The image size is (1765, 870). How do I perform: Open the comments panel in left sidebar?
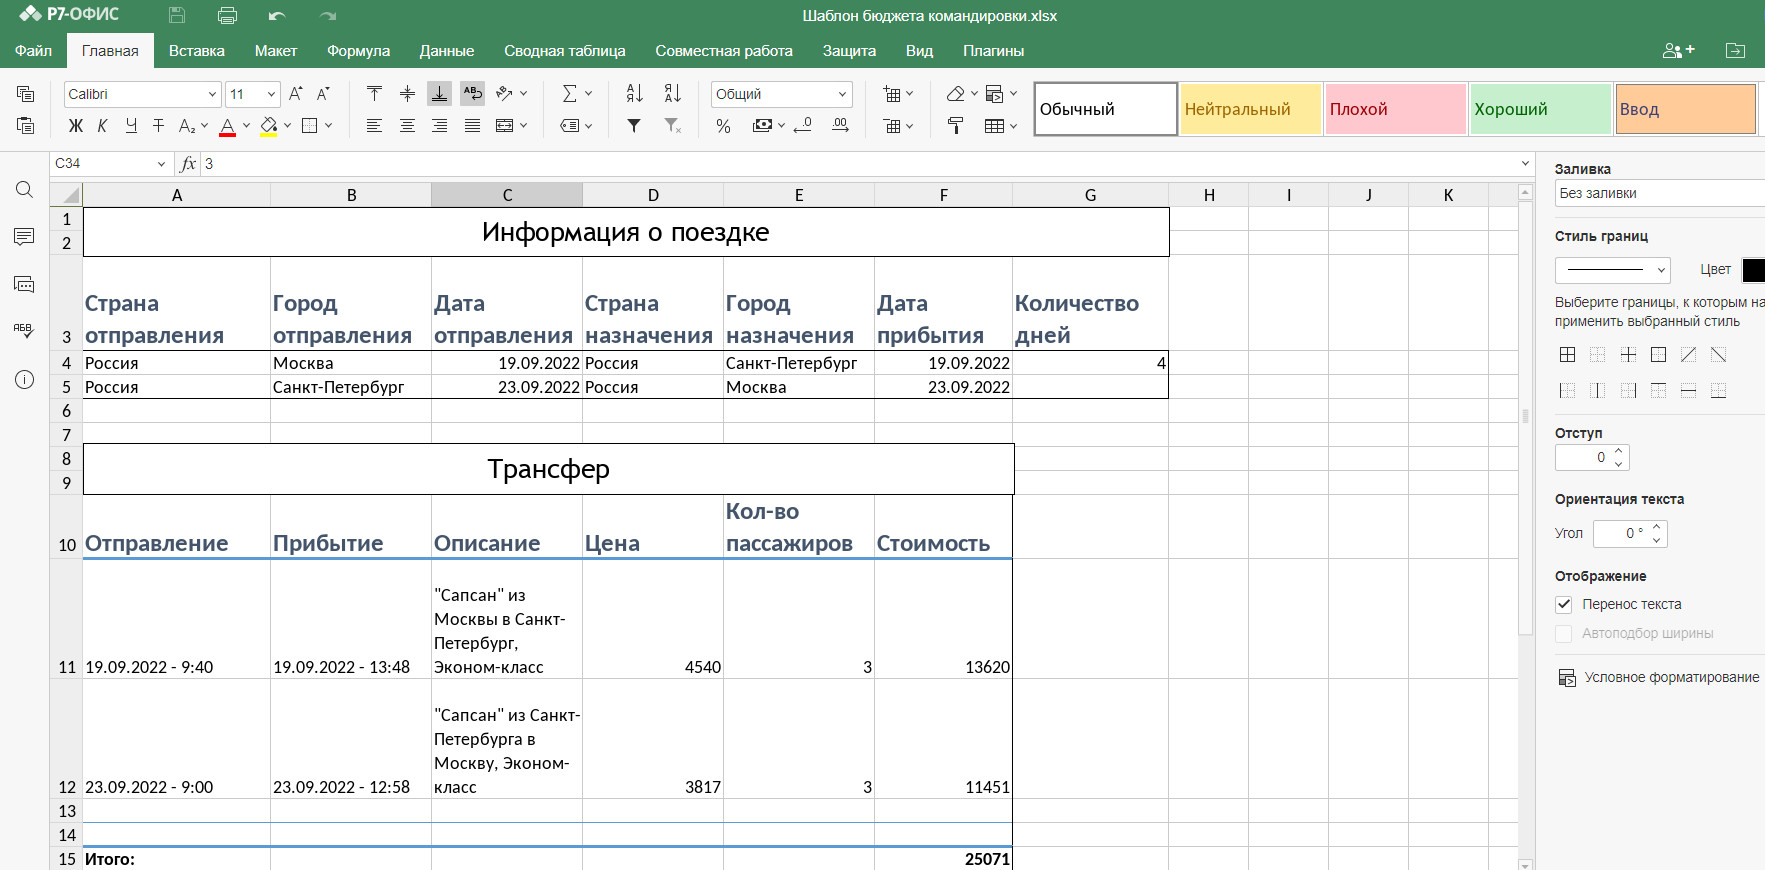pyautogui.click(x=25, y=237)
